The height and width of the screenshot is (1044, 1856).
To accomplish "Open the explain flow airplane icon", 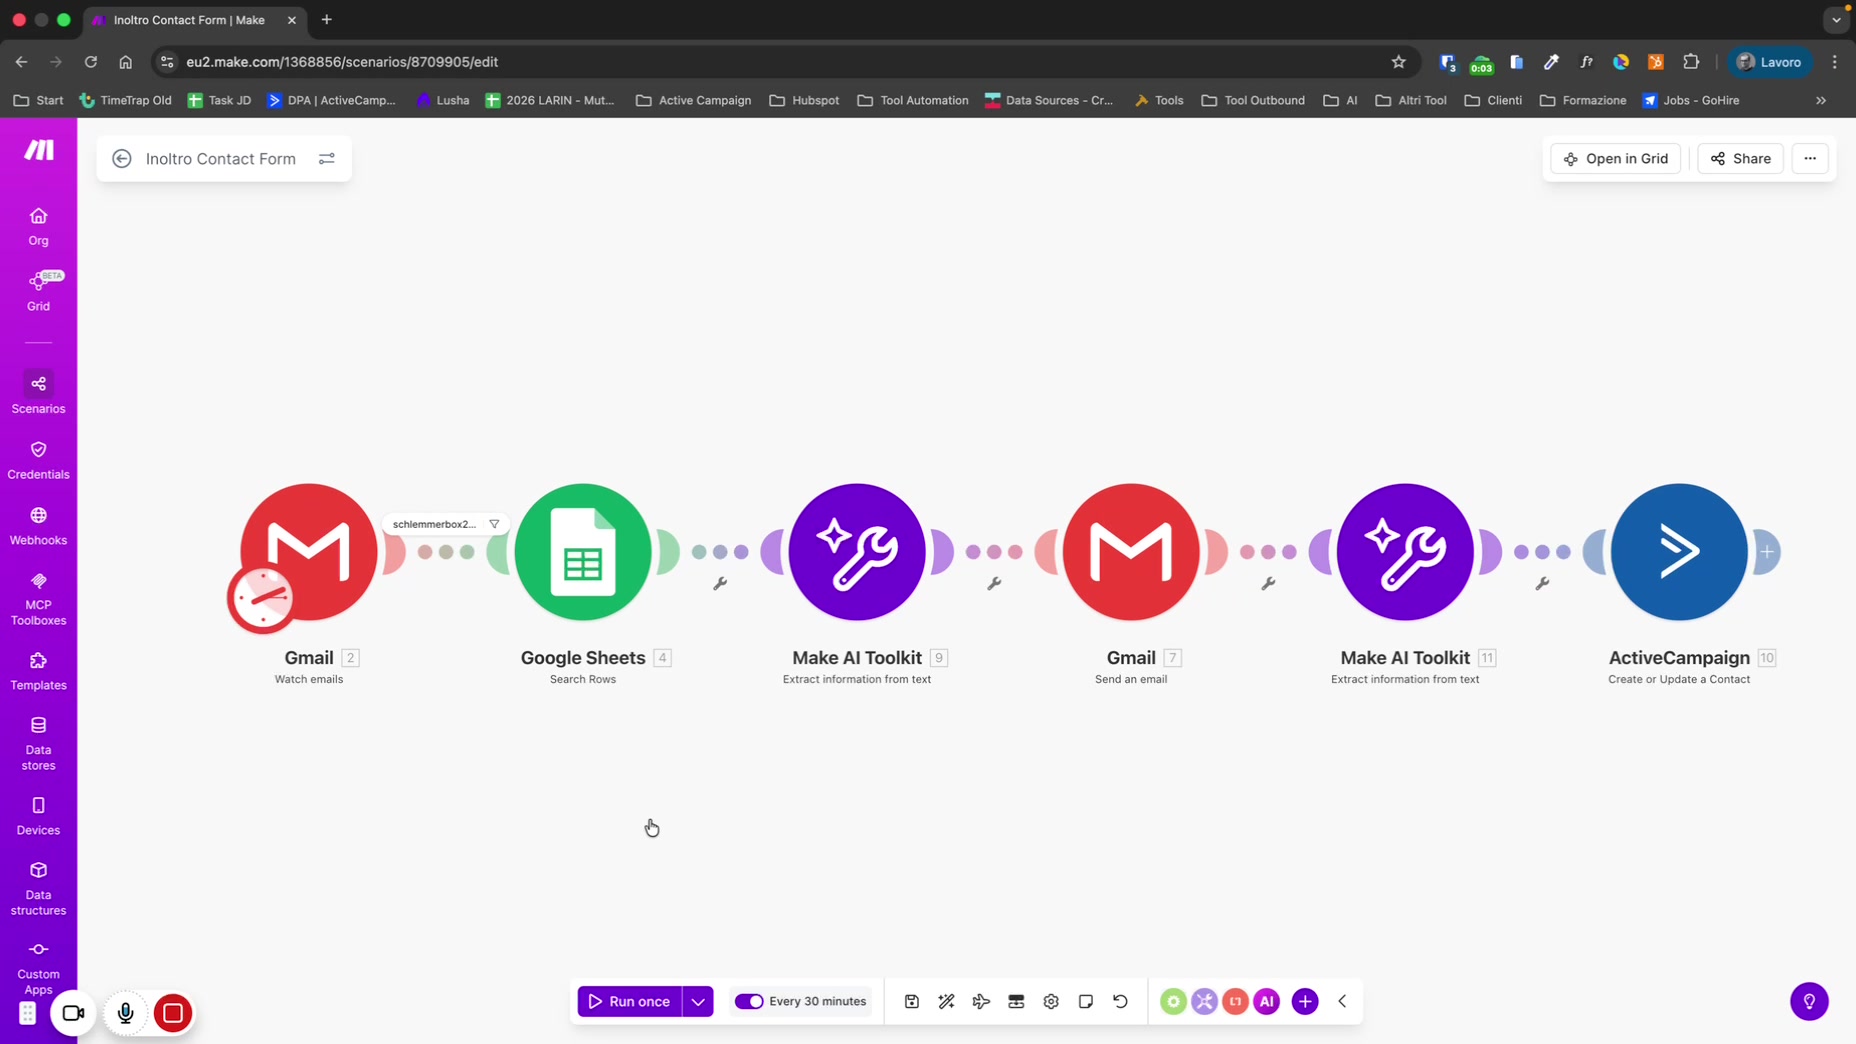I will click(x=981, y=1001).
